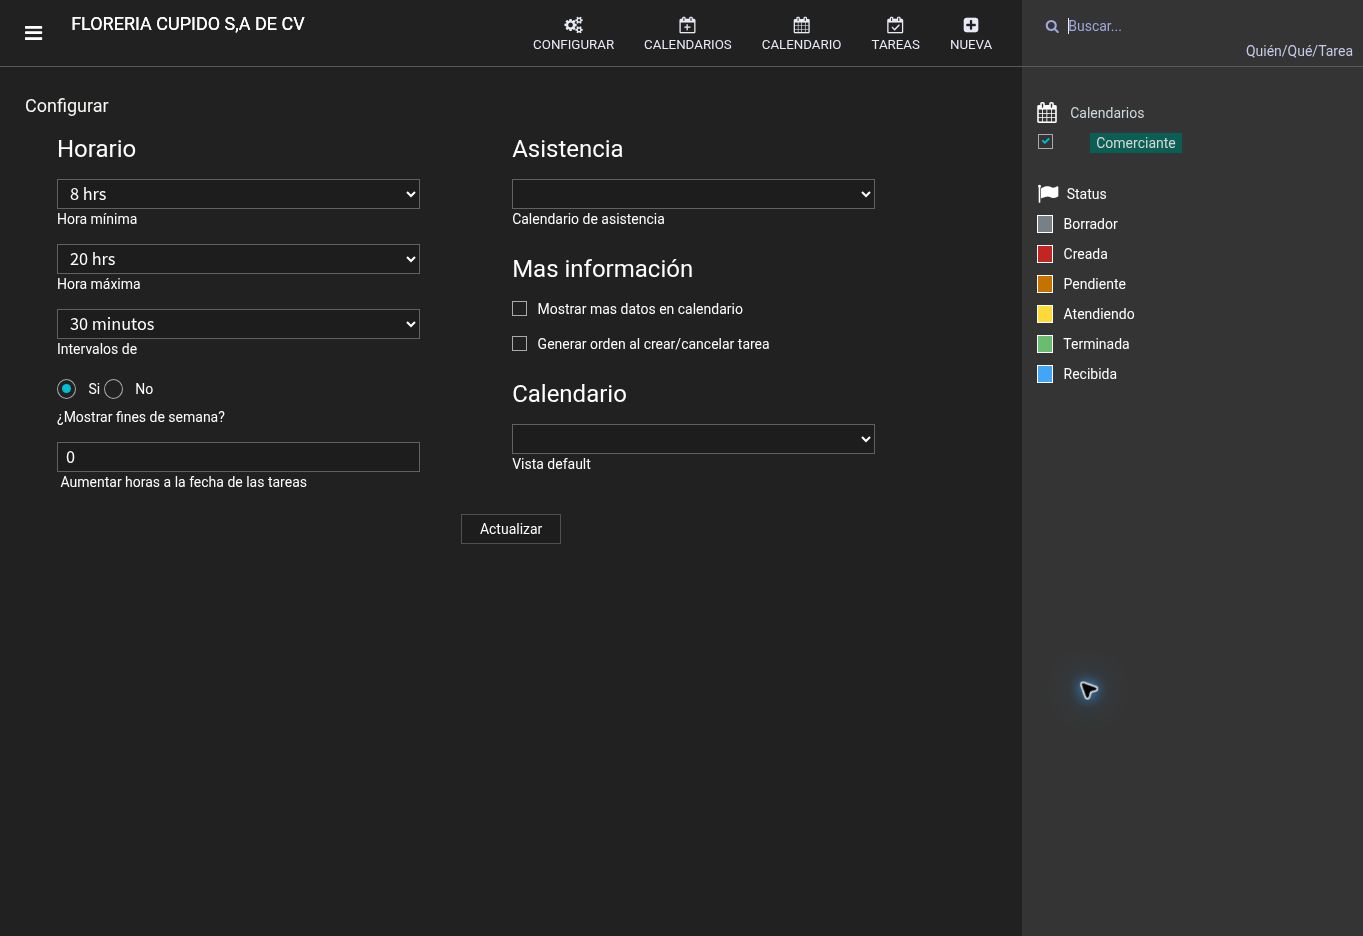This screenshot has height=936, width=1363.
Task: Select the Si weekend radio button
Action: [x=66, y=389]
